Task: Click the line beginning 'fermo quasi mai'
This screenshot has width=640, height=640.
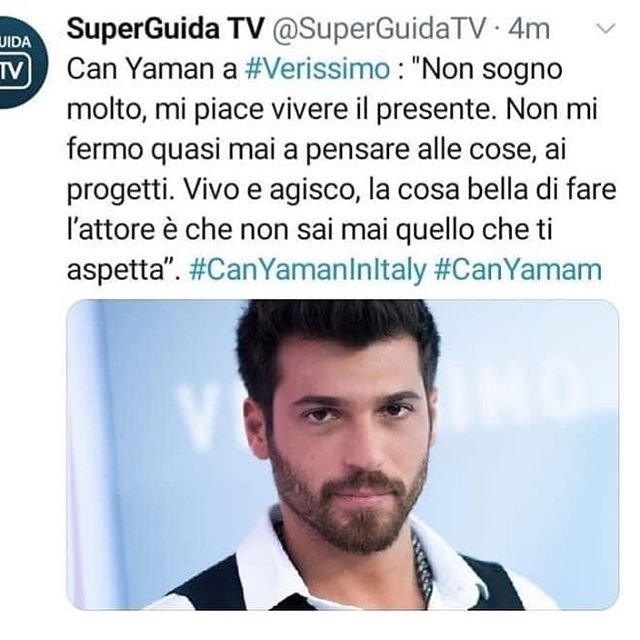Action: coord(316,150)
